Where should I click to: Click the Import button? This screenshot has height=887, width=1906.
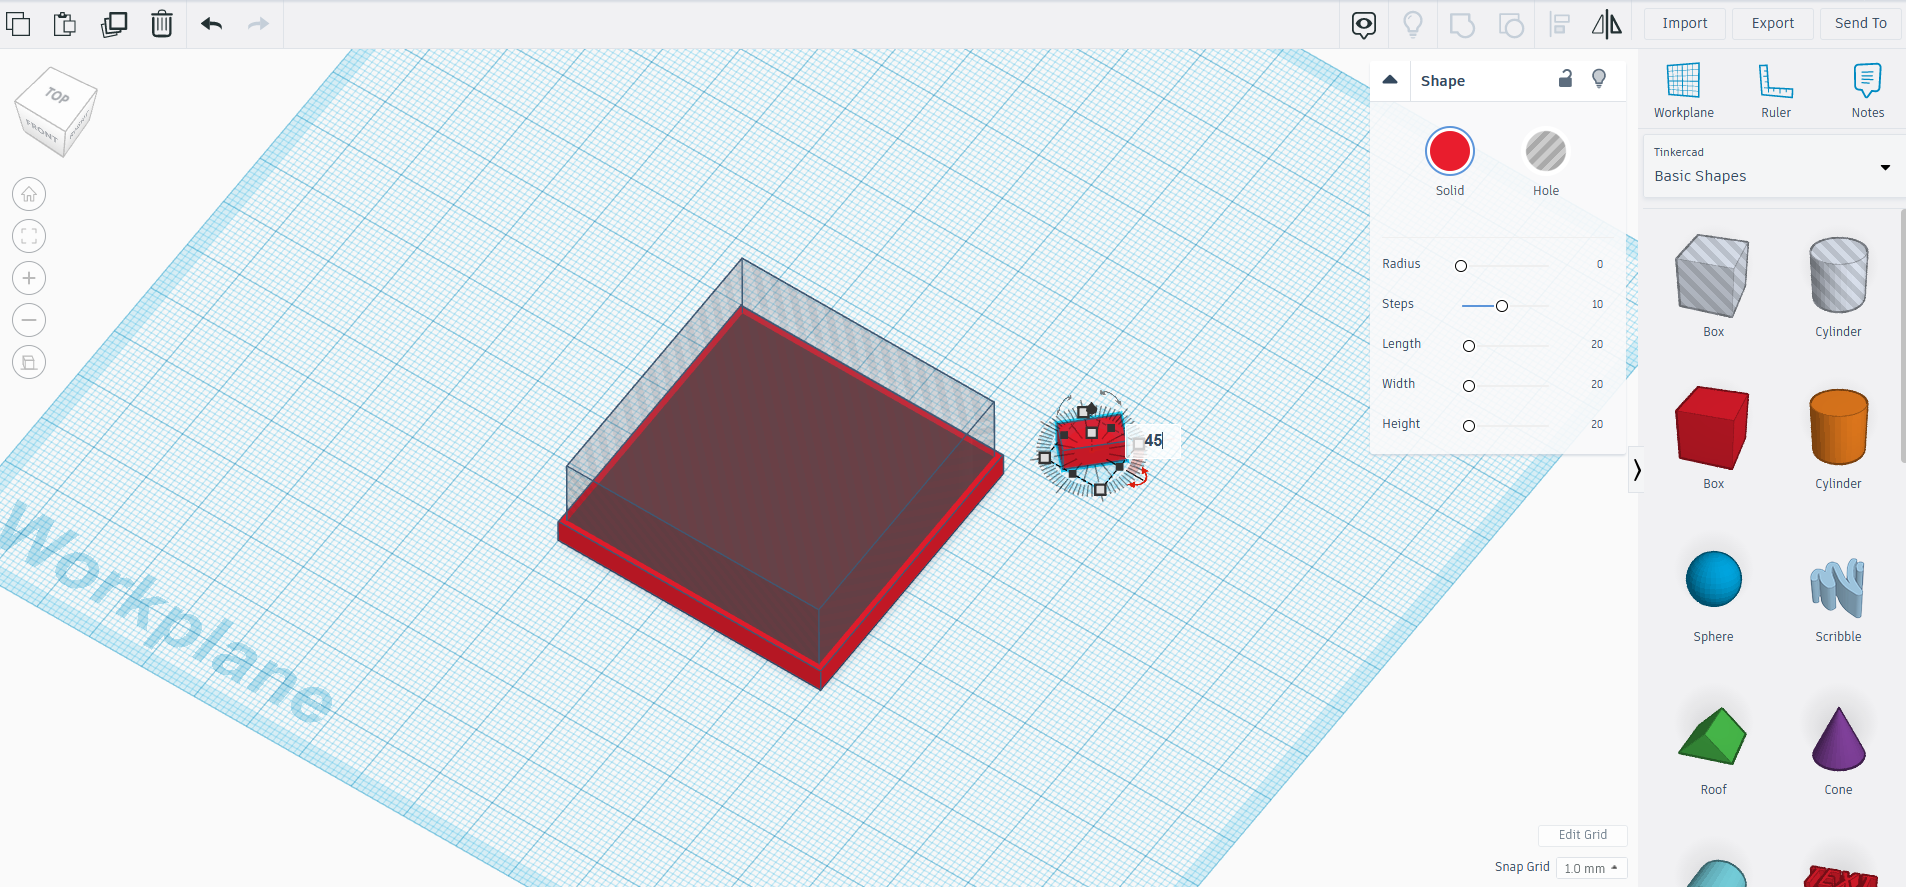1685,23
